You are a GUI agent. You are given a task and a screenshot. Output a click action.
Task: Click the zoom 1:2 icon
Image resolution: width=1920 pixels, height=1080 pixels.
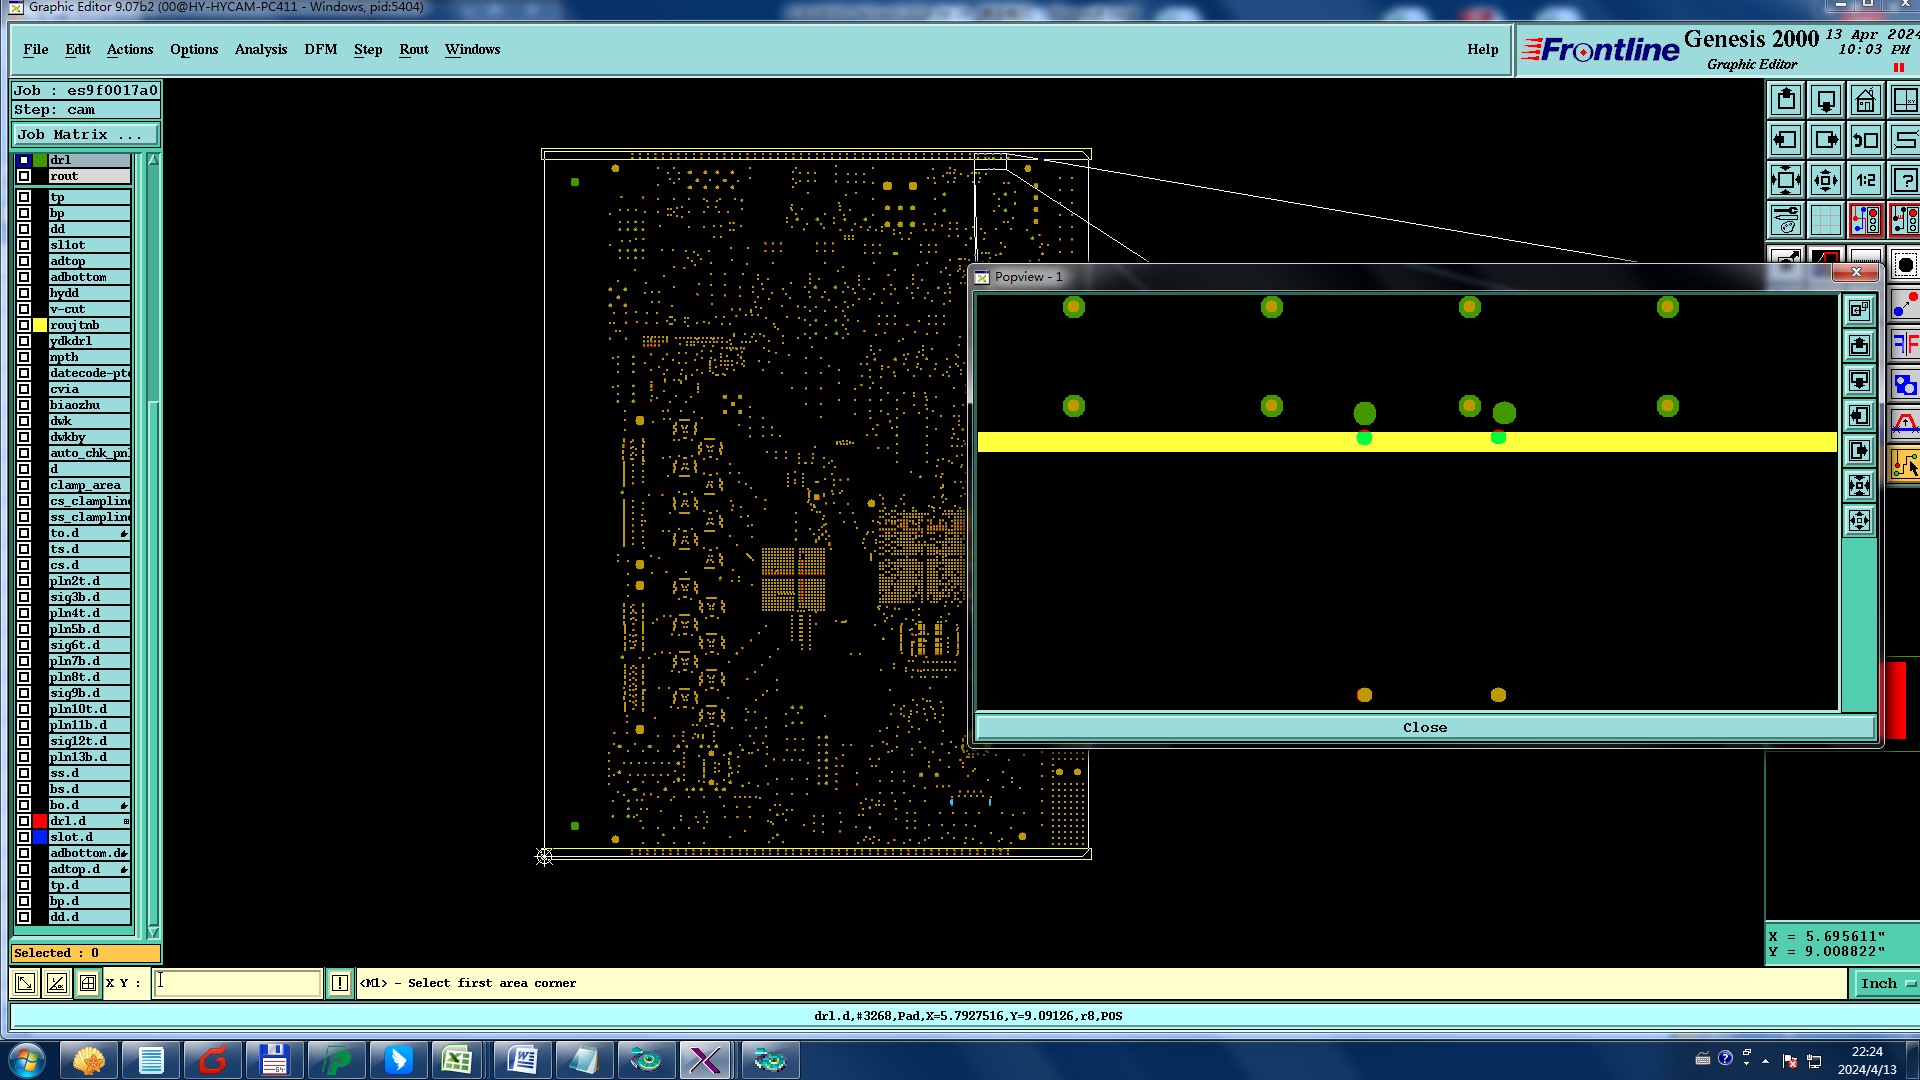pos(1866,181)
